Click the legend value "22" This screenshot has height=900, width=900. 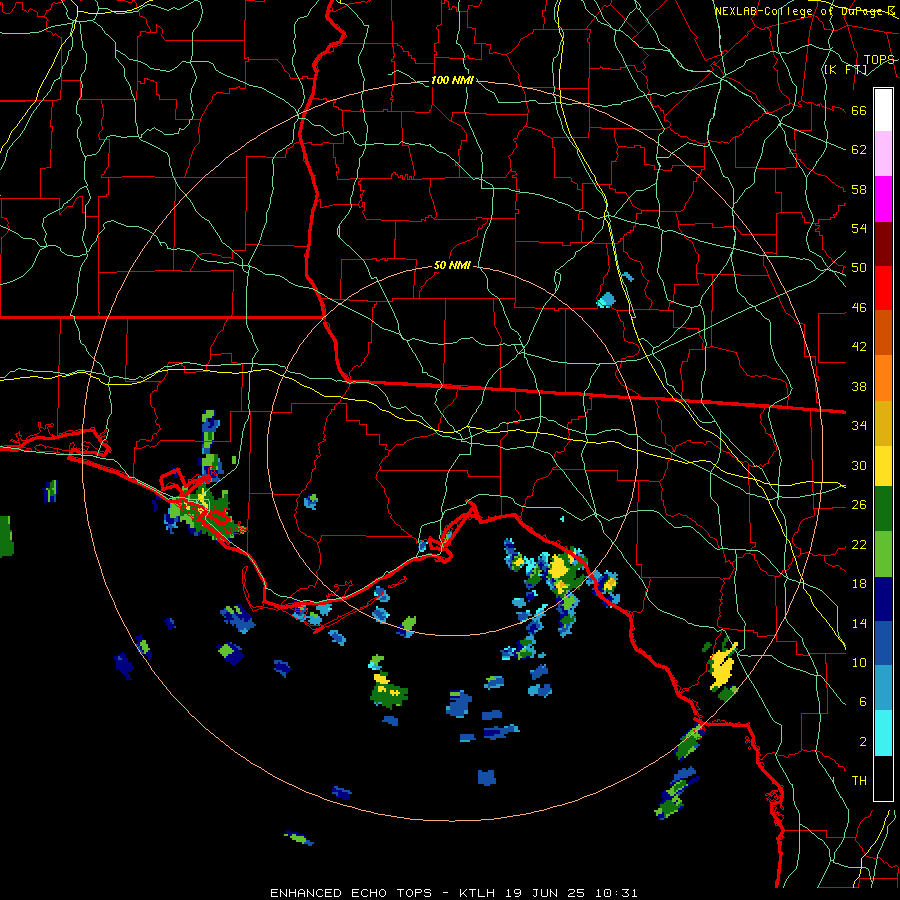859,544
